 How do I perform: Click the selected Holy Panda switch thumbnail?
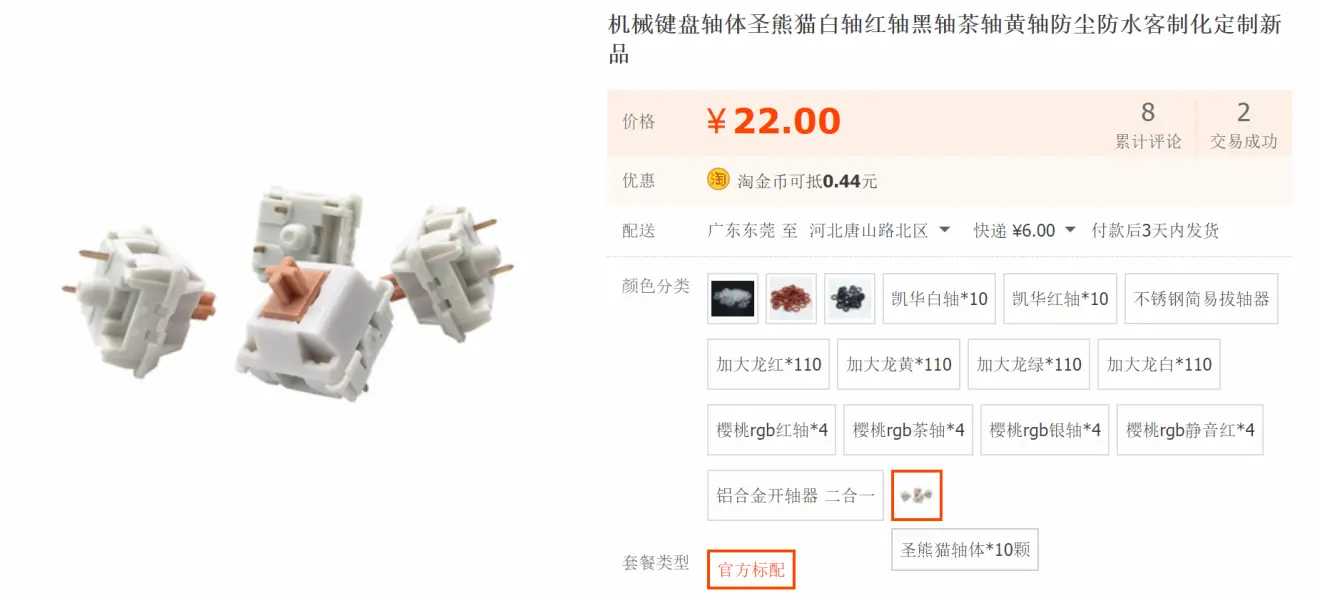[917, 495]
